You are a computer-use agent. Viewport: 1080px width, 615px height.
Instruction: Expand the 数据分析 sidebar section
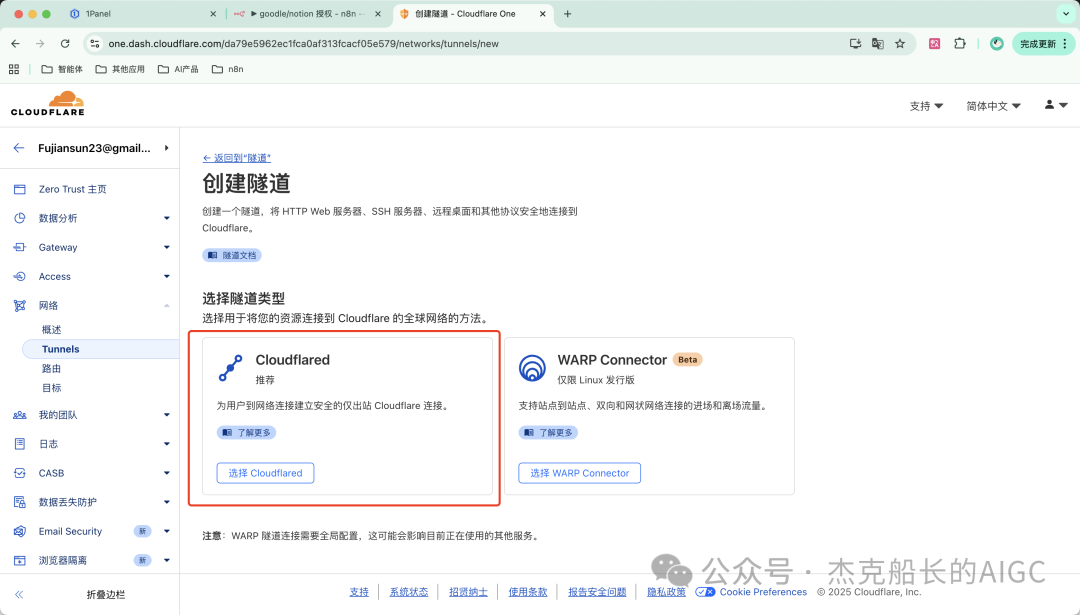pos(167,218)
